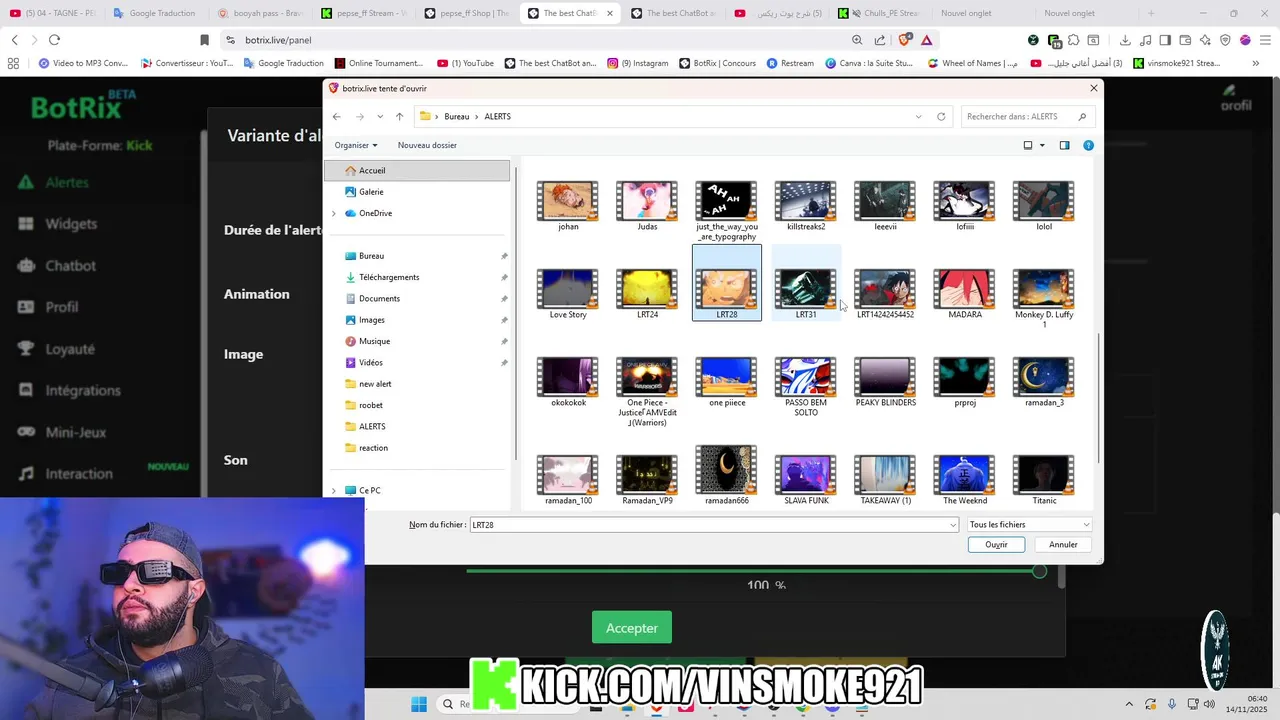Viewport: 1280px width, 720px height.
Task: Expand the OneDrive tree node
Action: pyautogui.click(x=334, y=213)
